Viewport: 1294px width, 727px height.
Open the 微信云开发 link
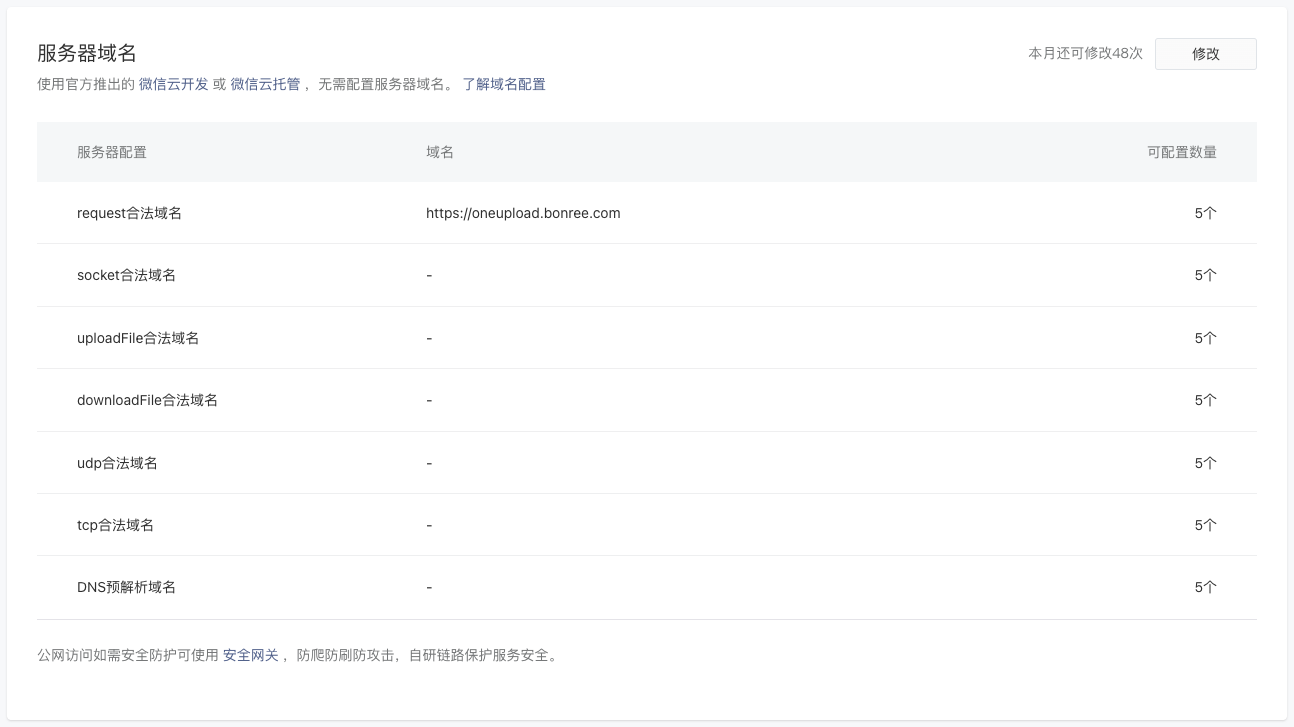(x=174, y=84)
